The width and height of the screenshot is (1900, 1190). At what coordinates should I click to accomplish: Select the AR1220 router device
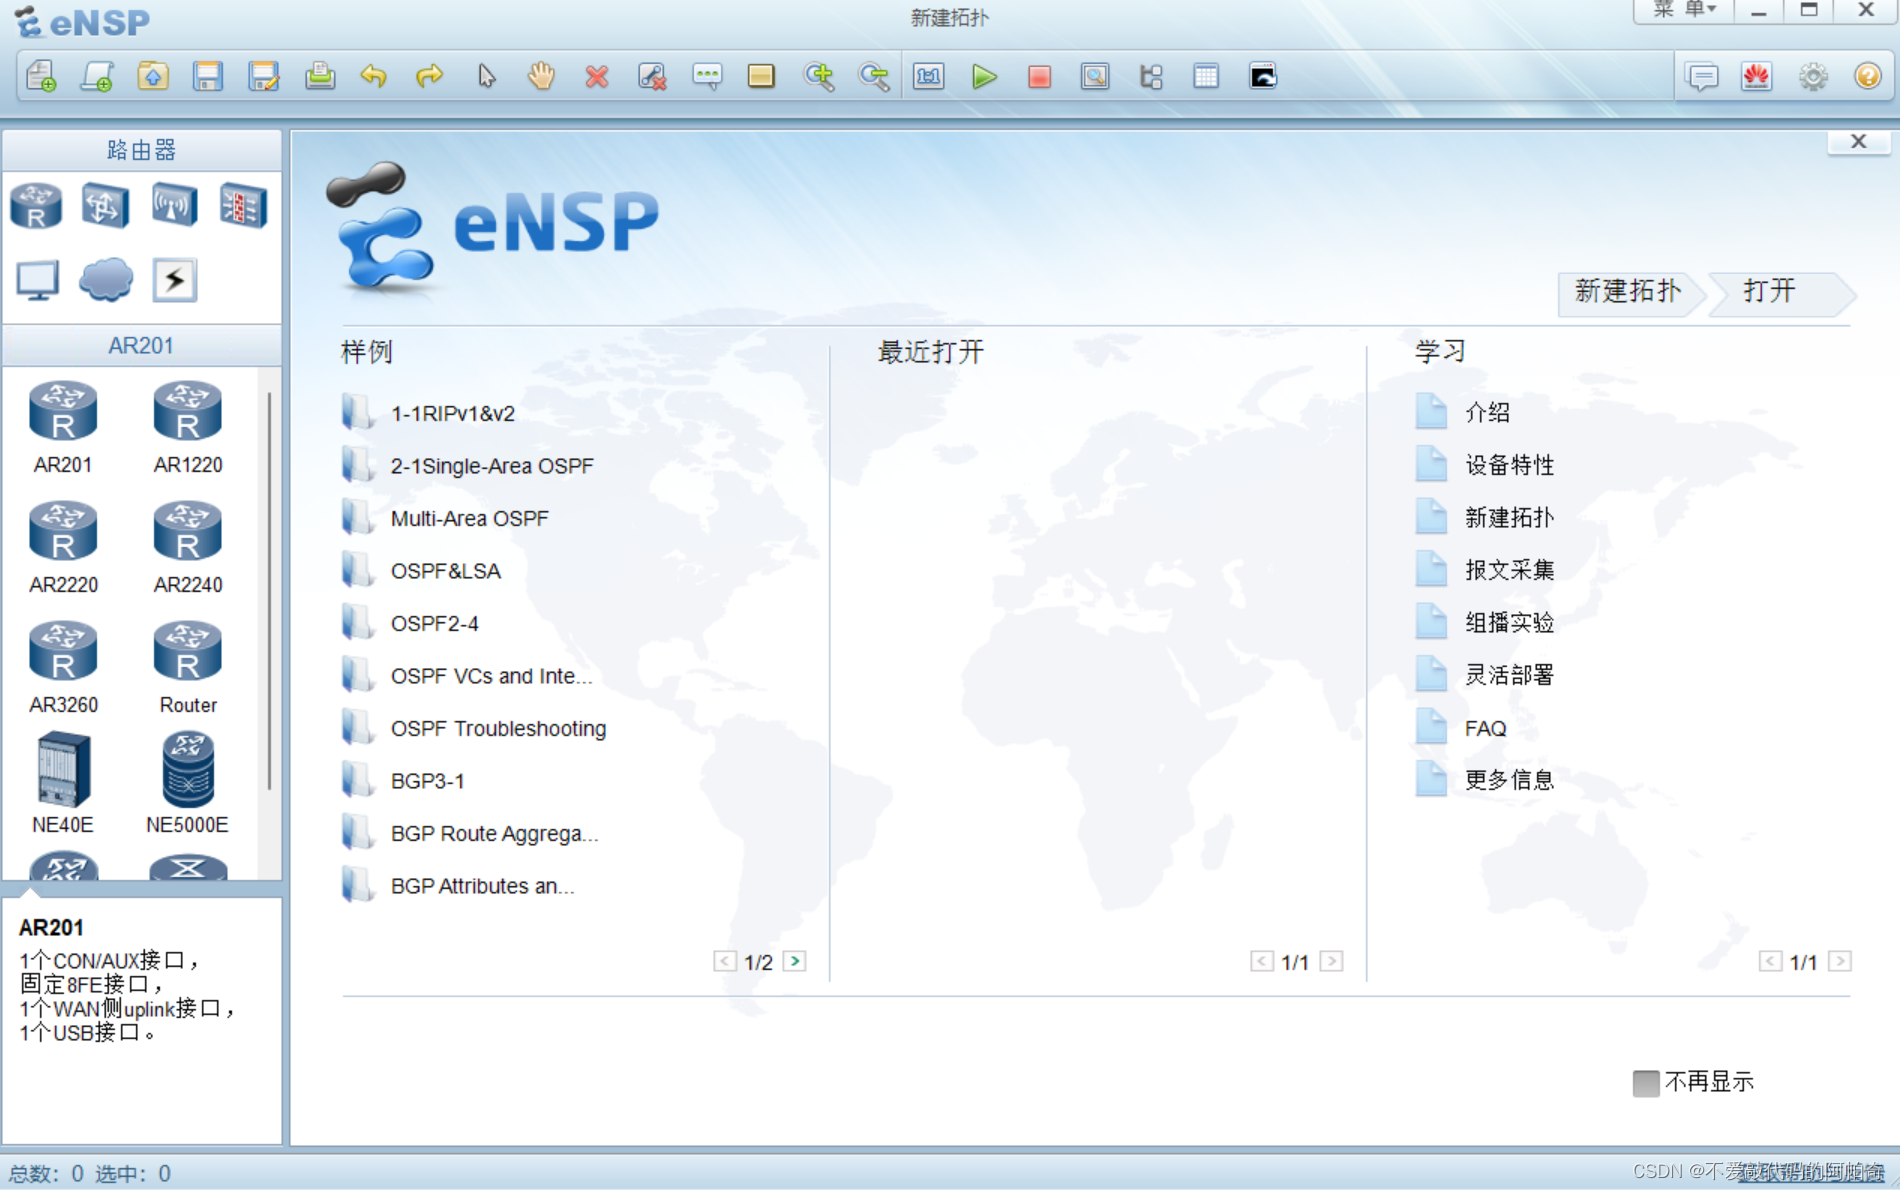pyautogui.click(x=187, y=427)
